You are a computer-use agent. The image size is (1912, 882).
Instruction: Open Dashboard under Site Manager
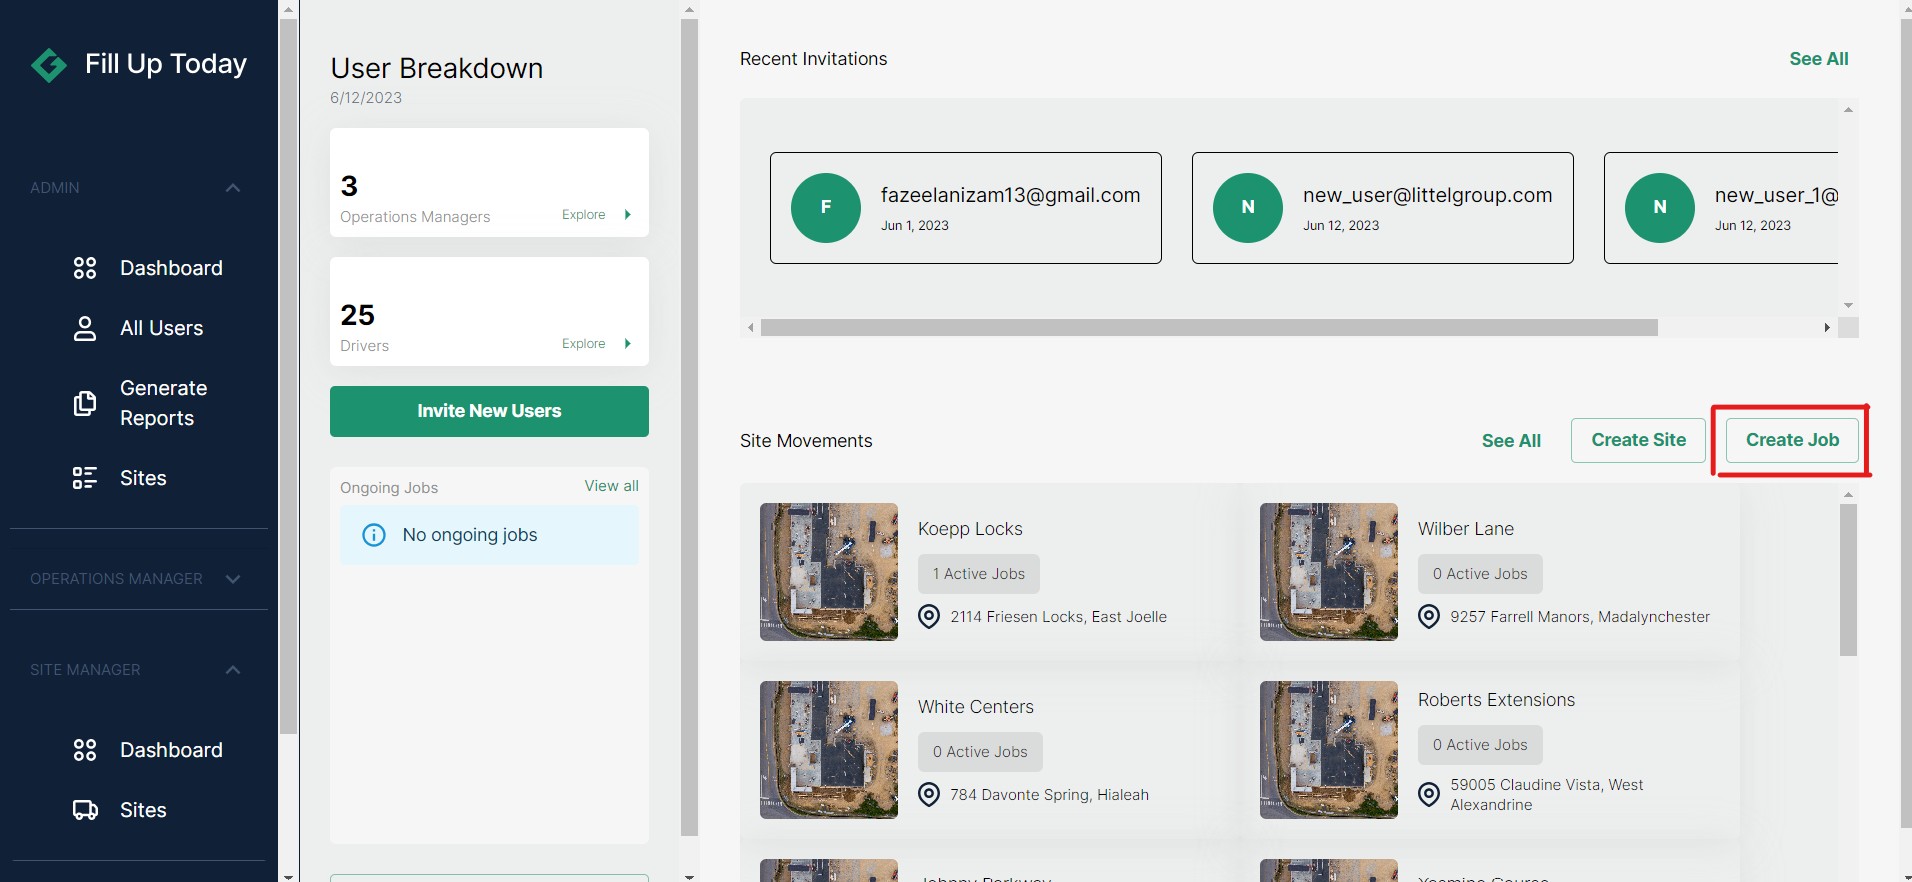[x=171, y=750]
